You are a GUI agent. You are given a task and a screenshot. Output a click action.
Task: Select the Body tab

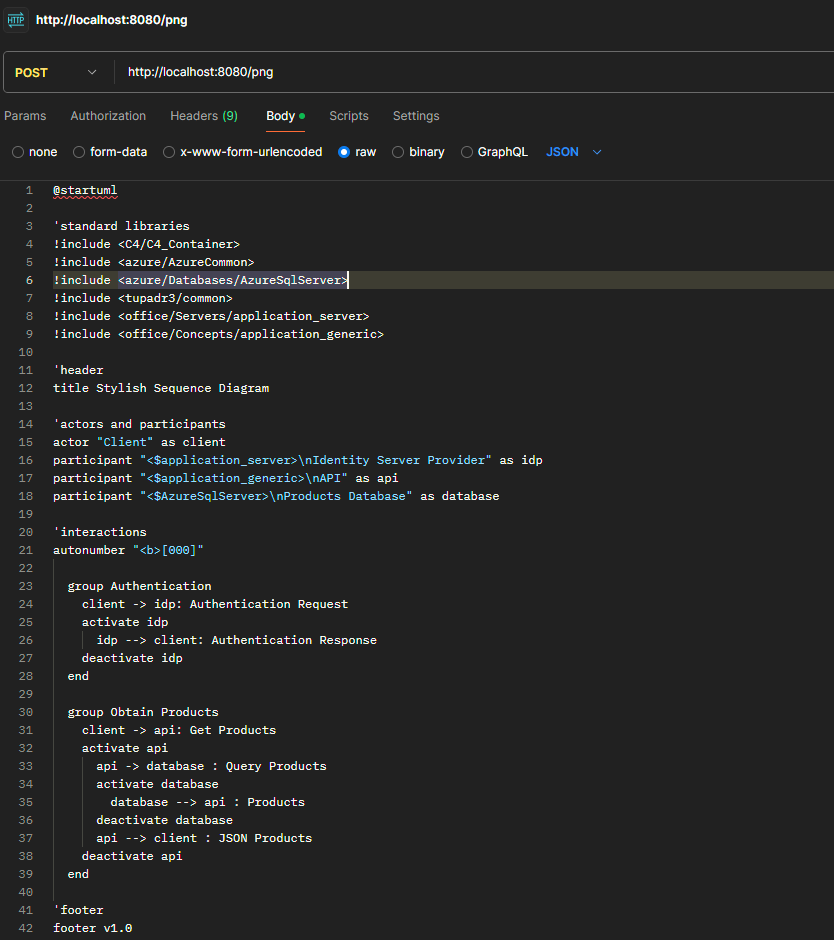tap(285, 116)
